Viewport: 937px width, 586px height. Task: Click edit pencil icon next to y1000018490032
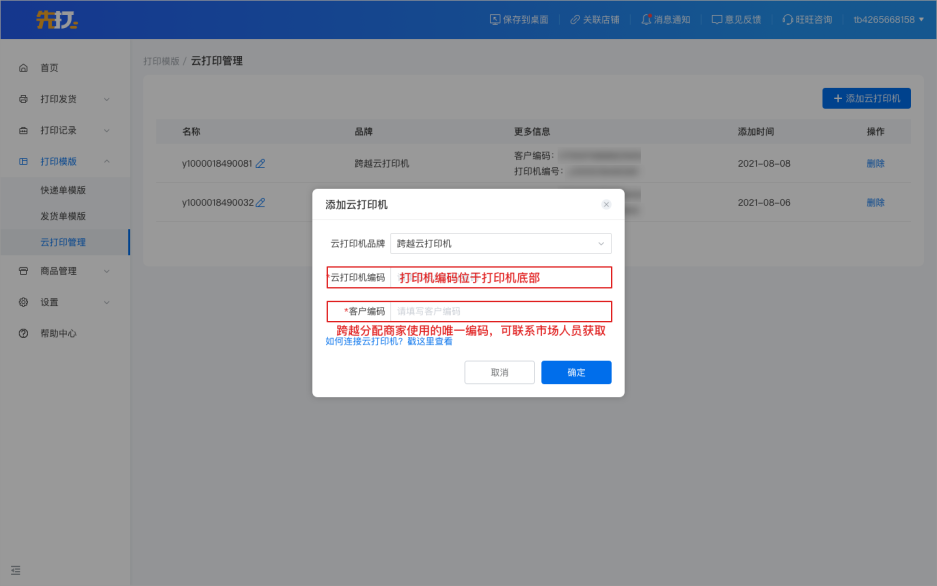tap(260, 202)
